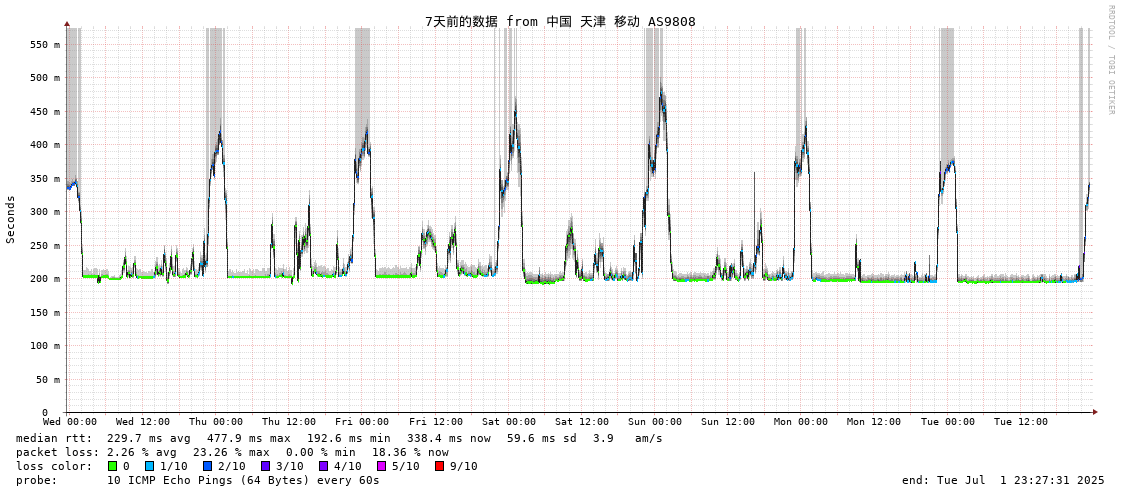Click the Sun 00:00 time label

(656, 422)
